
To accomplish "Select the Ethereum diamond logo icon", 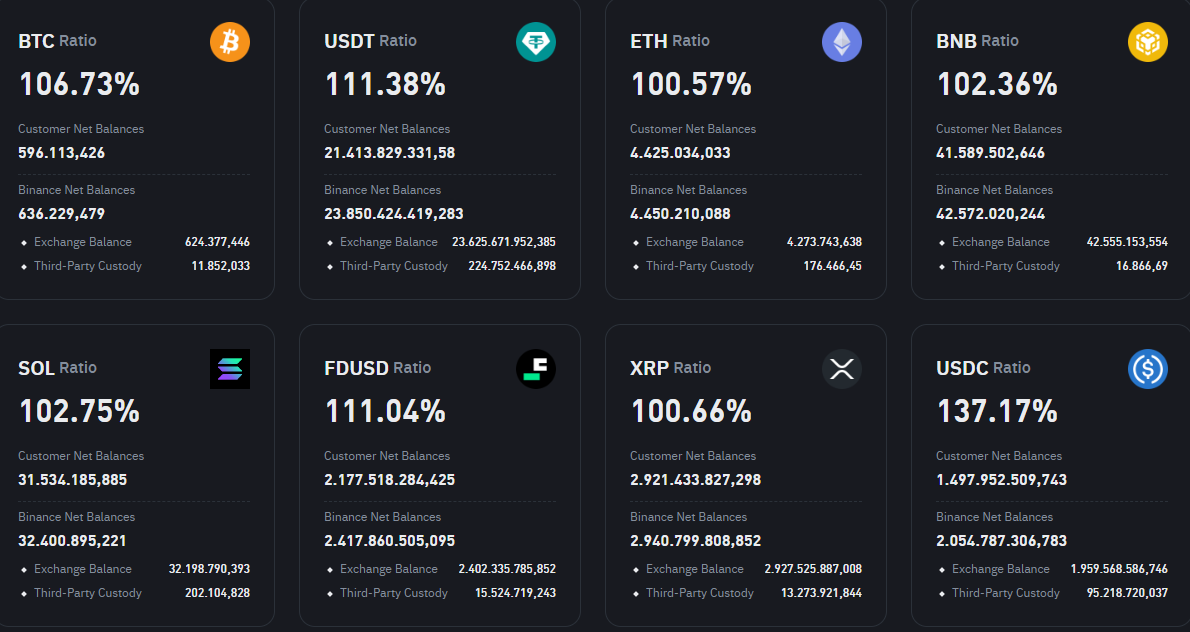I will coord(842,42).
